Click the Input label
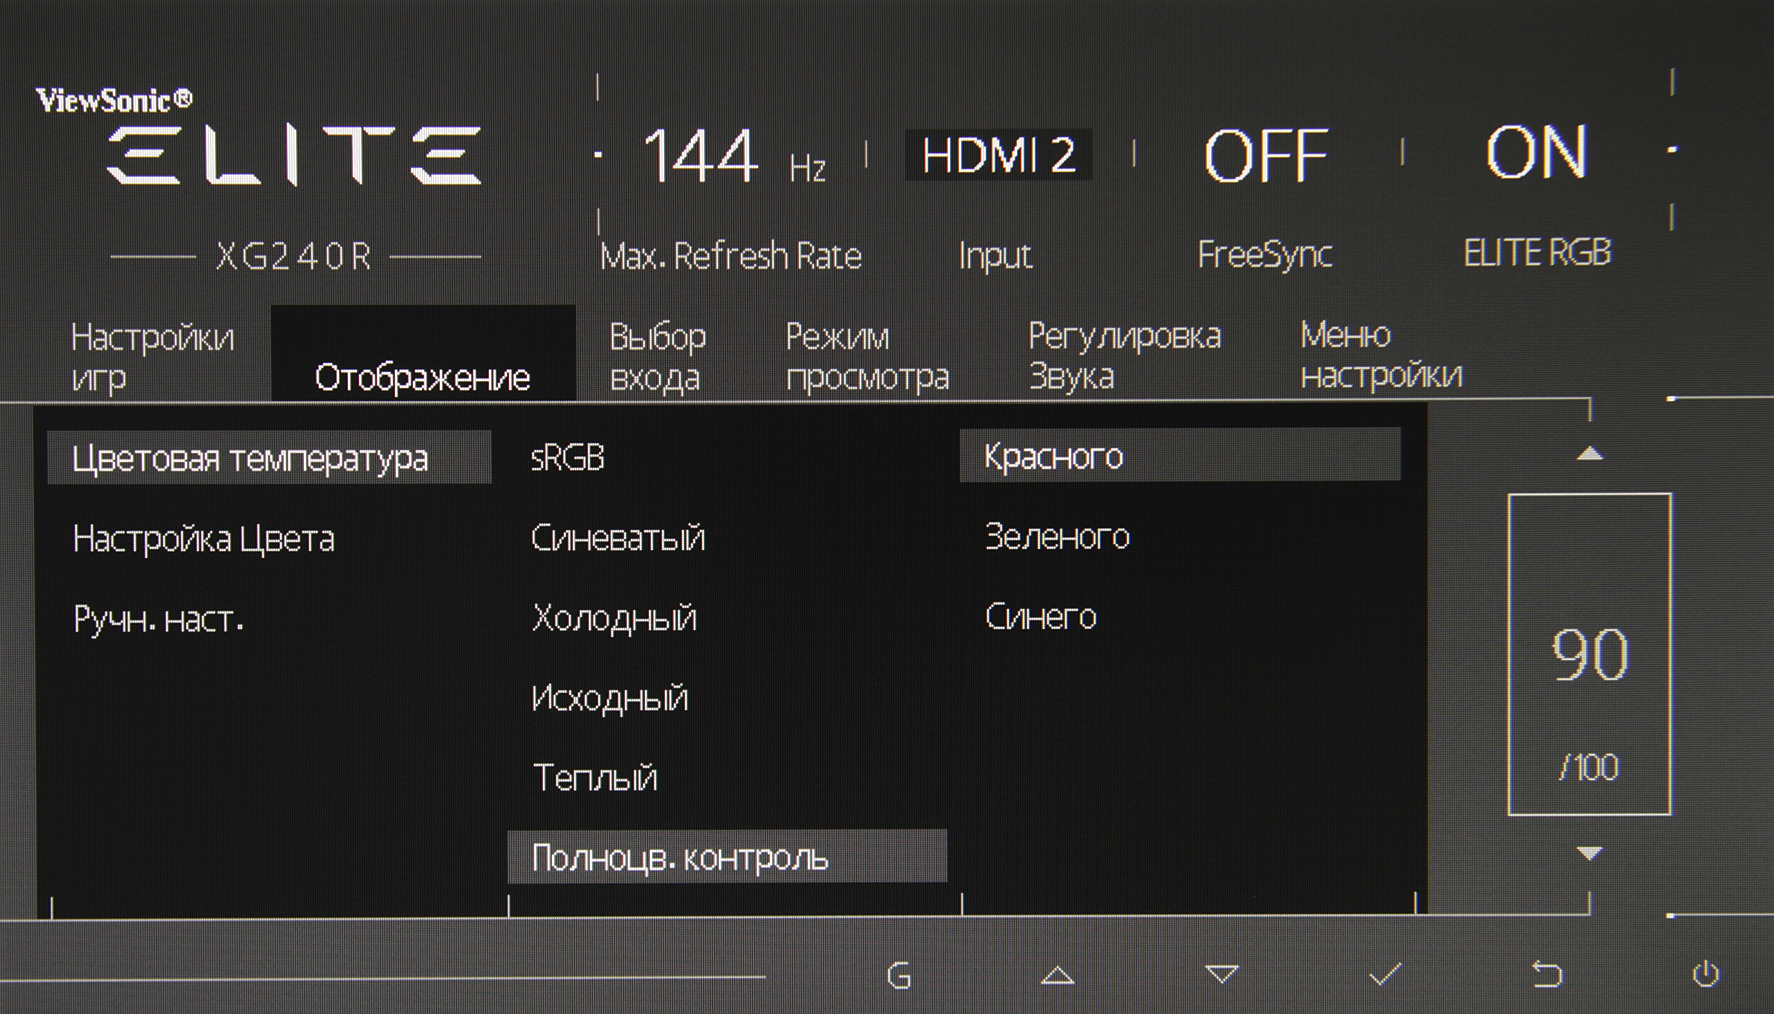The width and height of the screenshot is (1774, 1014). coord(995,256)
